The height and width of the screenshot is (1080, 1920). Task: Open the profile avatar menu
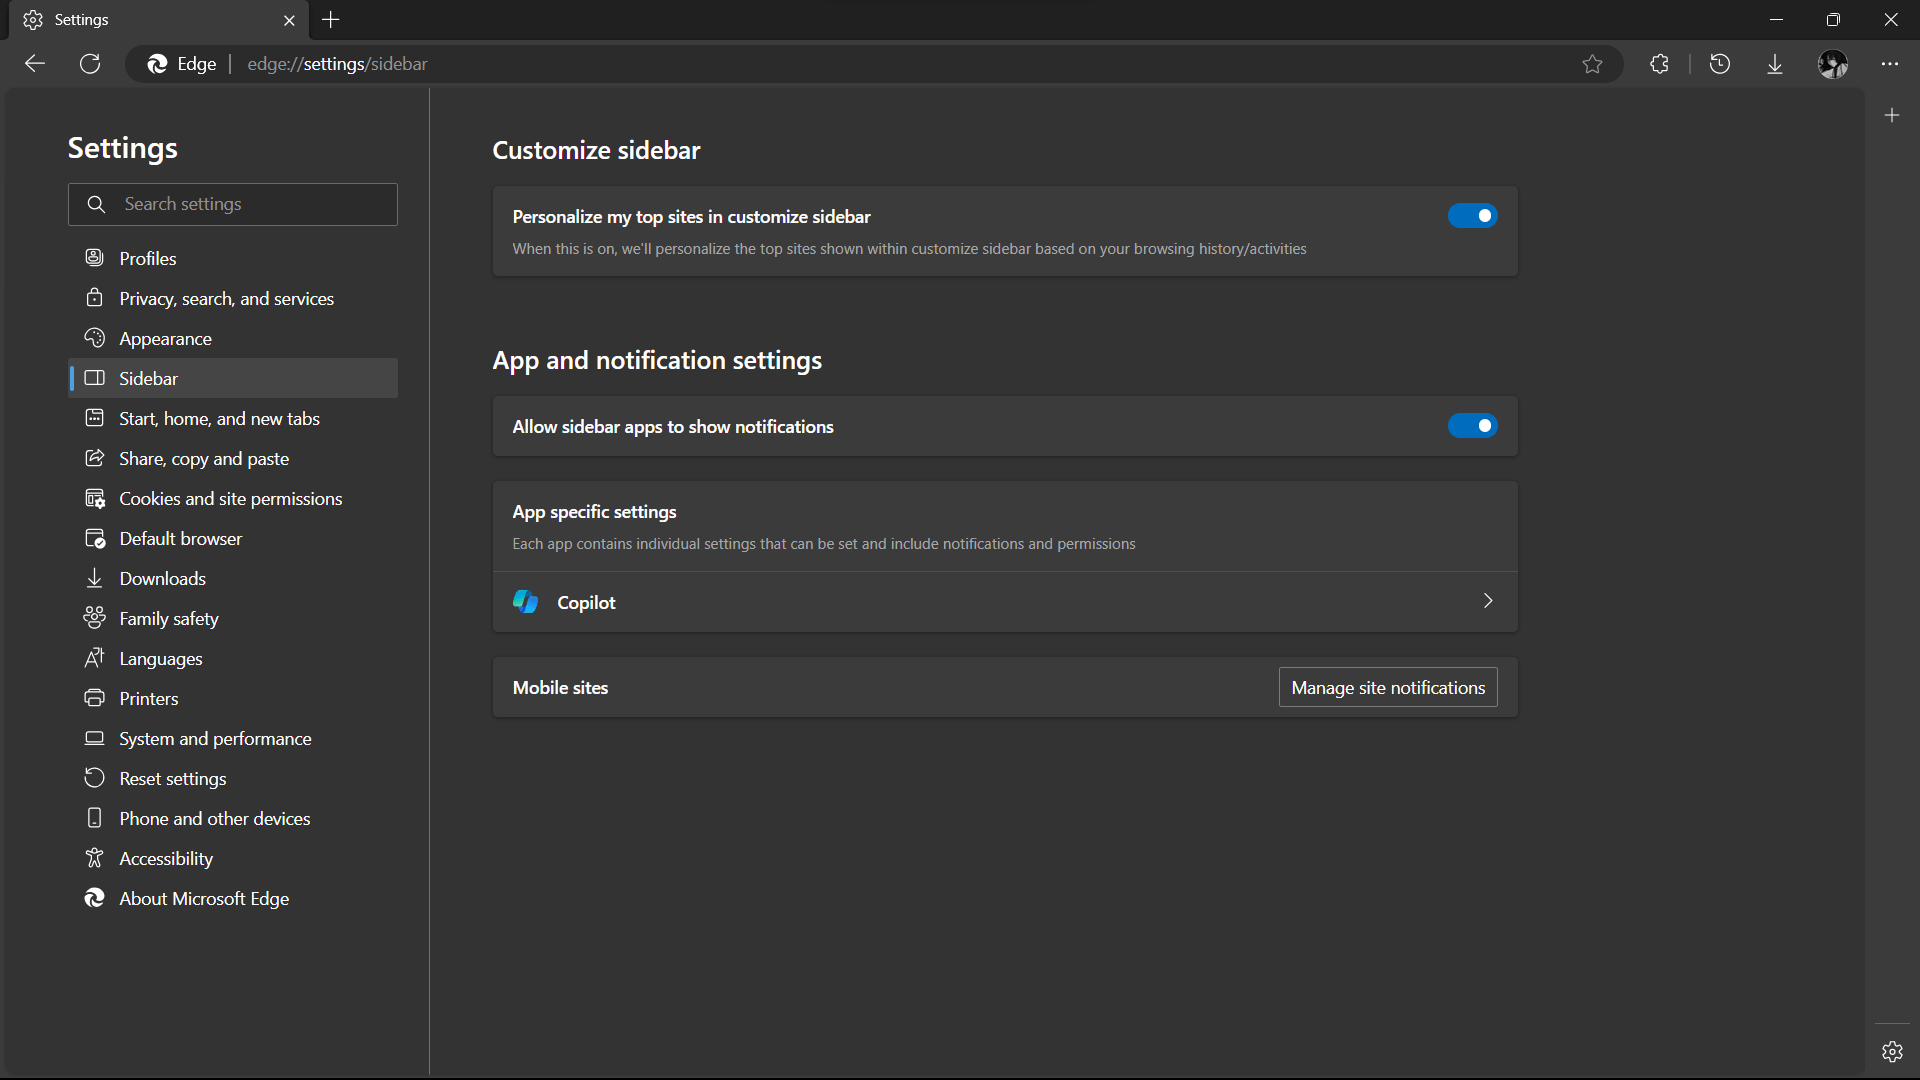pos(1833,64)
